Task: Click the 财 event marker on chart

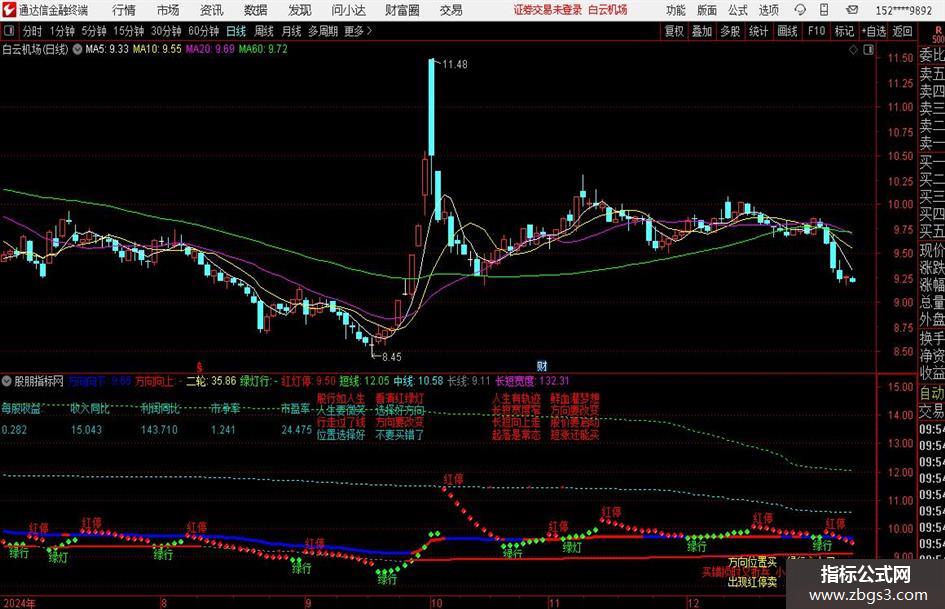Action: (x=542, y=366)
